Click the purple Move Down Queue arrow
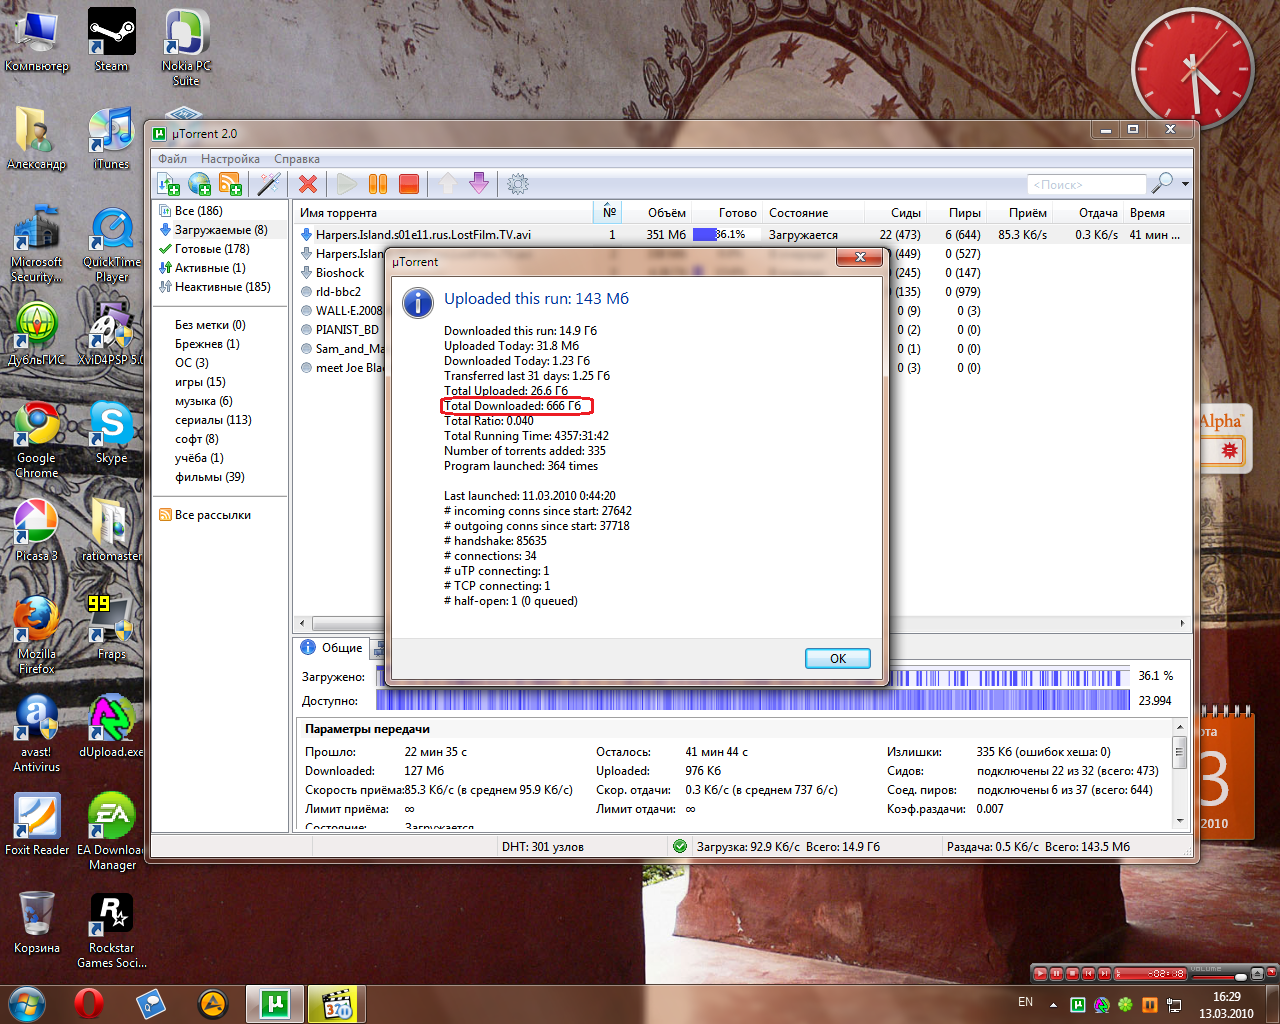 tap(479, 183)
